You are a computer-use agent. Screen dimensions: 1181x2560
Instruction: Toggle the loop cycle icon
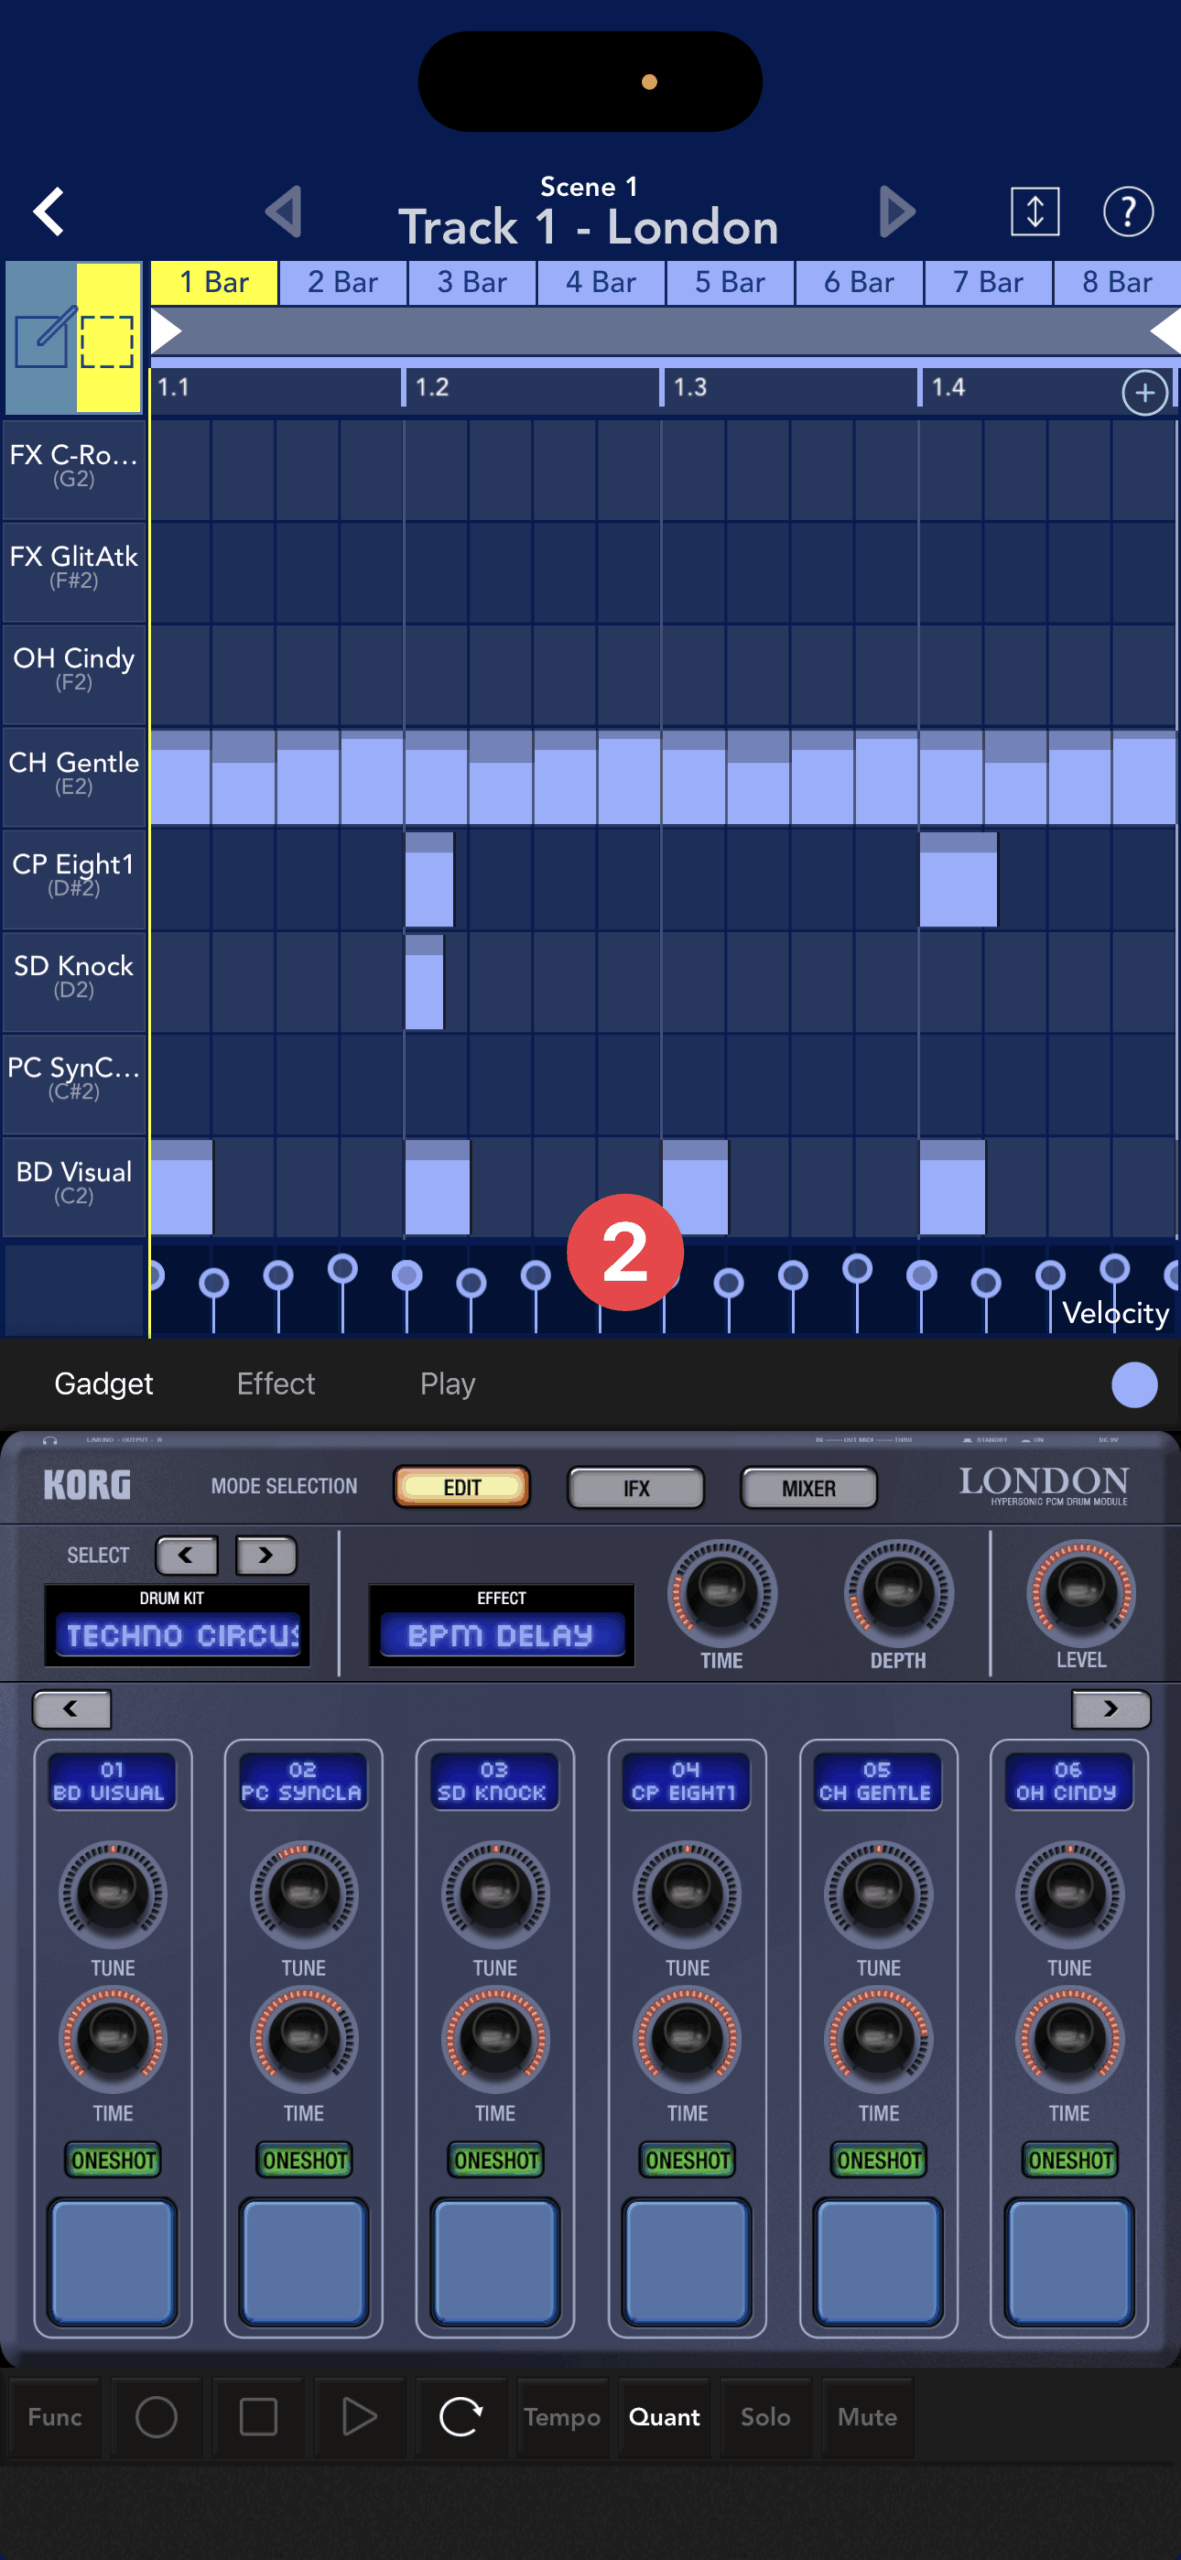coord(461,2417)
